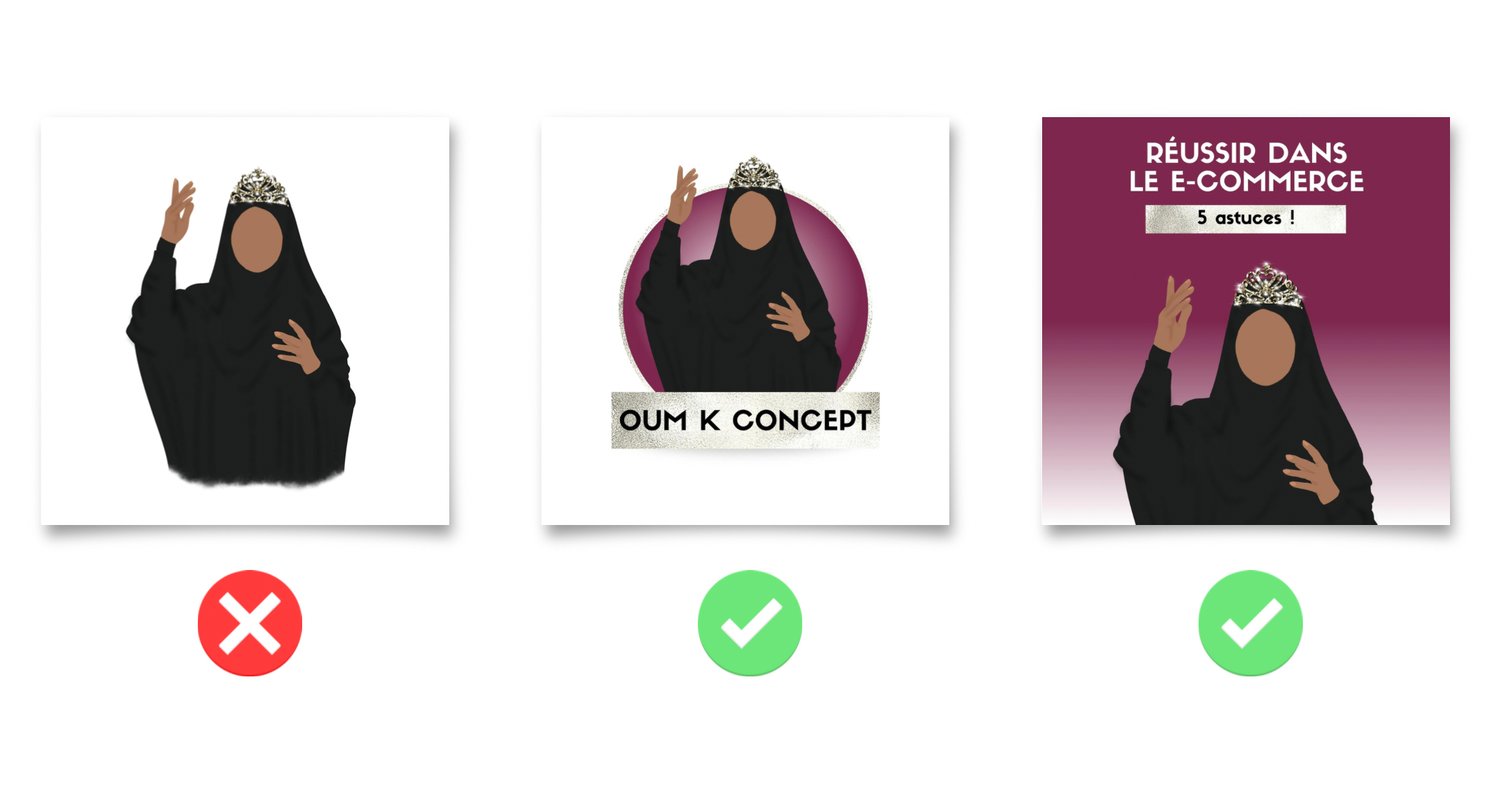Select the purple e-commerce poster thumbnail
The height and width of the screenshot is (785, 1500).
[1246, 321]
